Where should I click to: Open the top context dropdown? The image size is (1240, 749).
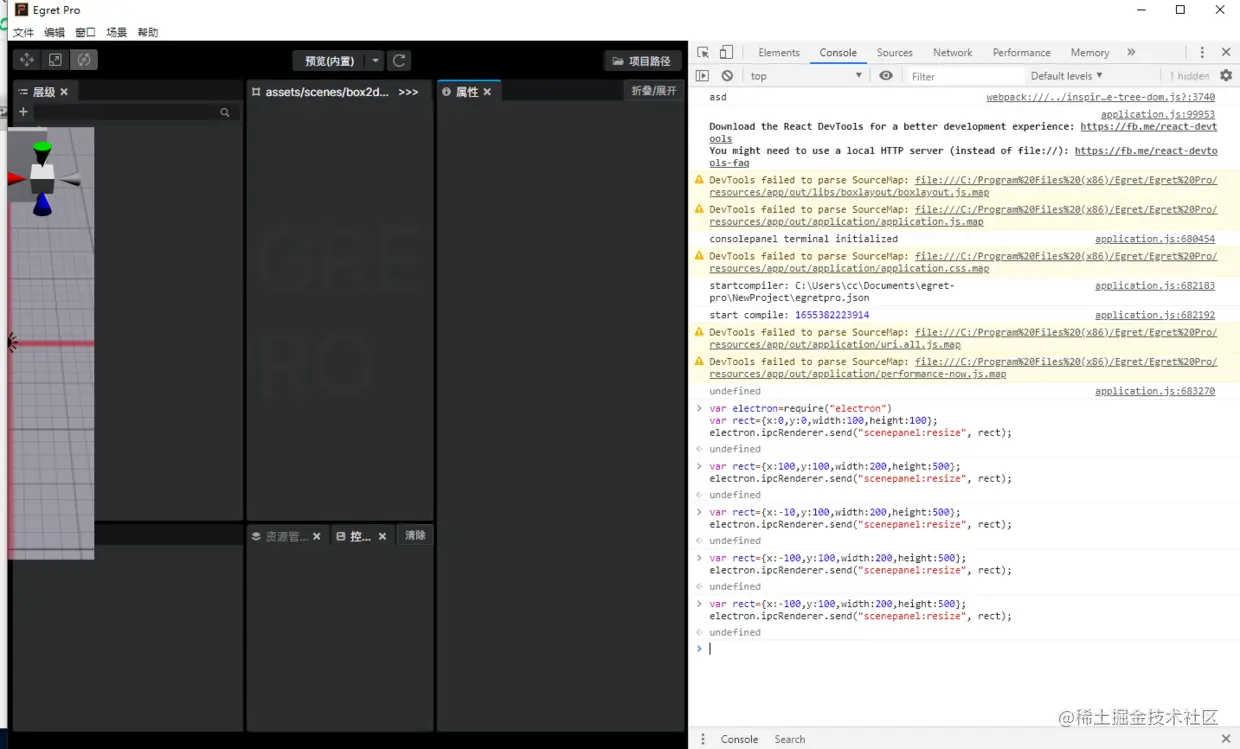click(805, 76)
